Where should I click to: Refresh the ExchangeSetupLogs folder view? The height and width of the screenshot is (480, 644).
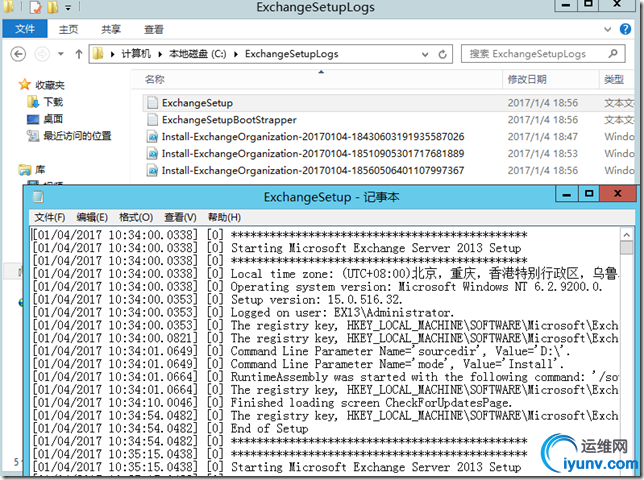coord(442,54)
